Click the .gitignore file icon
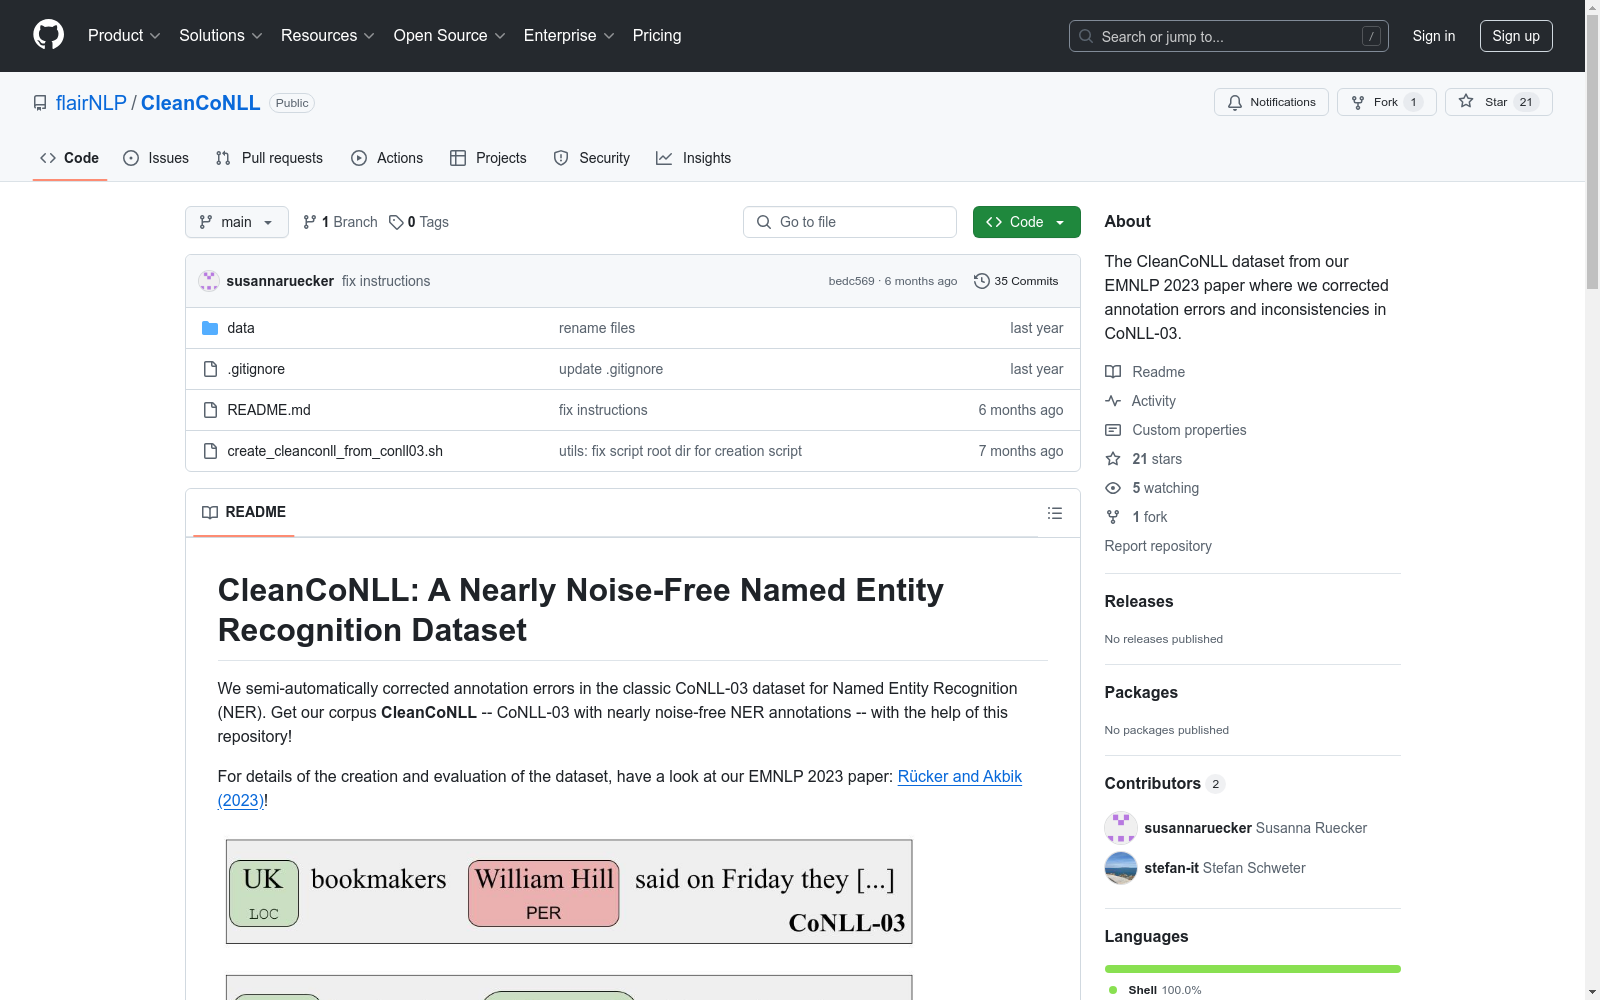The height and width of the screenshot is (1000, 1600). pyautogui.click(x=210, y=369)
